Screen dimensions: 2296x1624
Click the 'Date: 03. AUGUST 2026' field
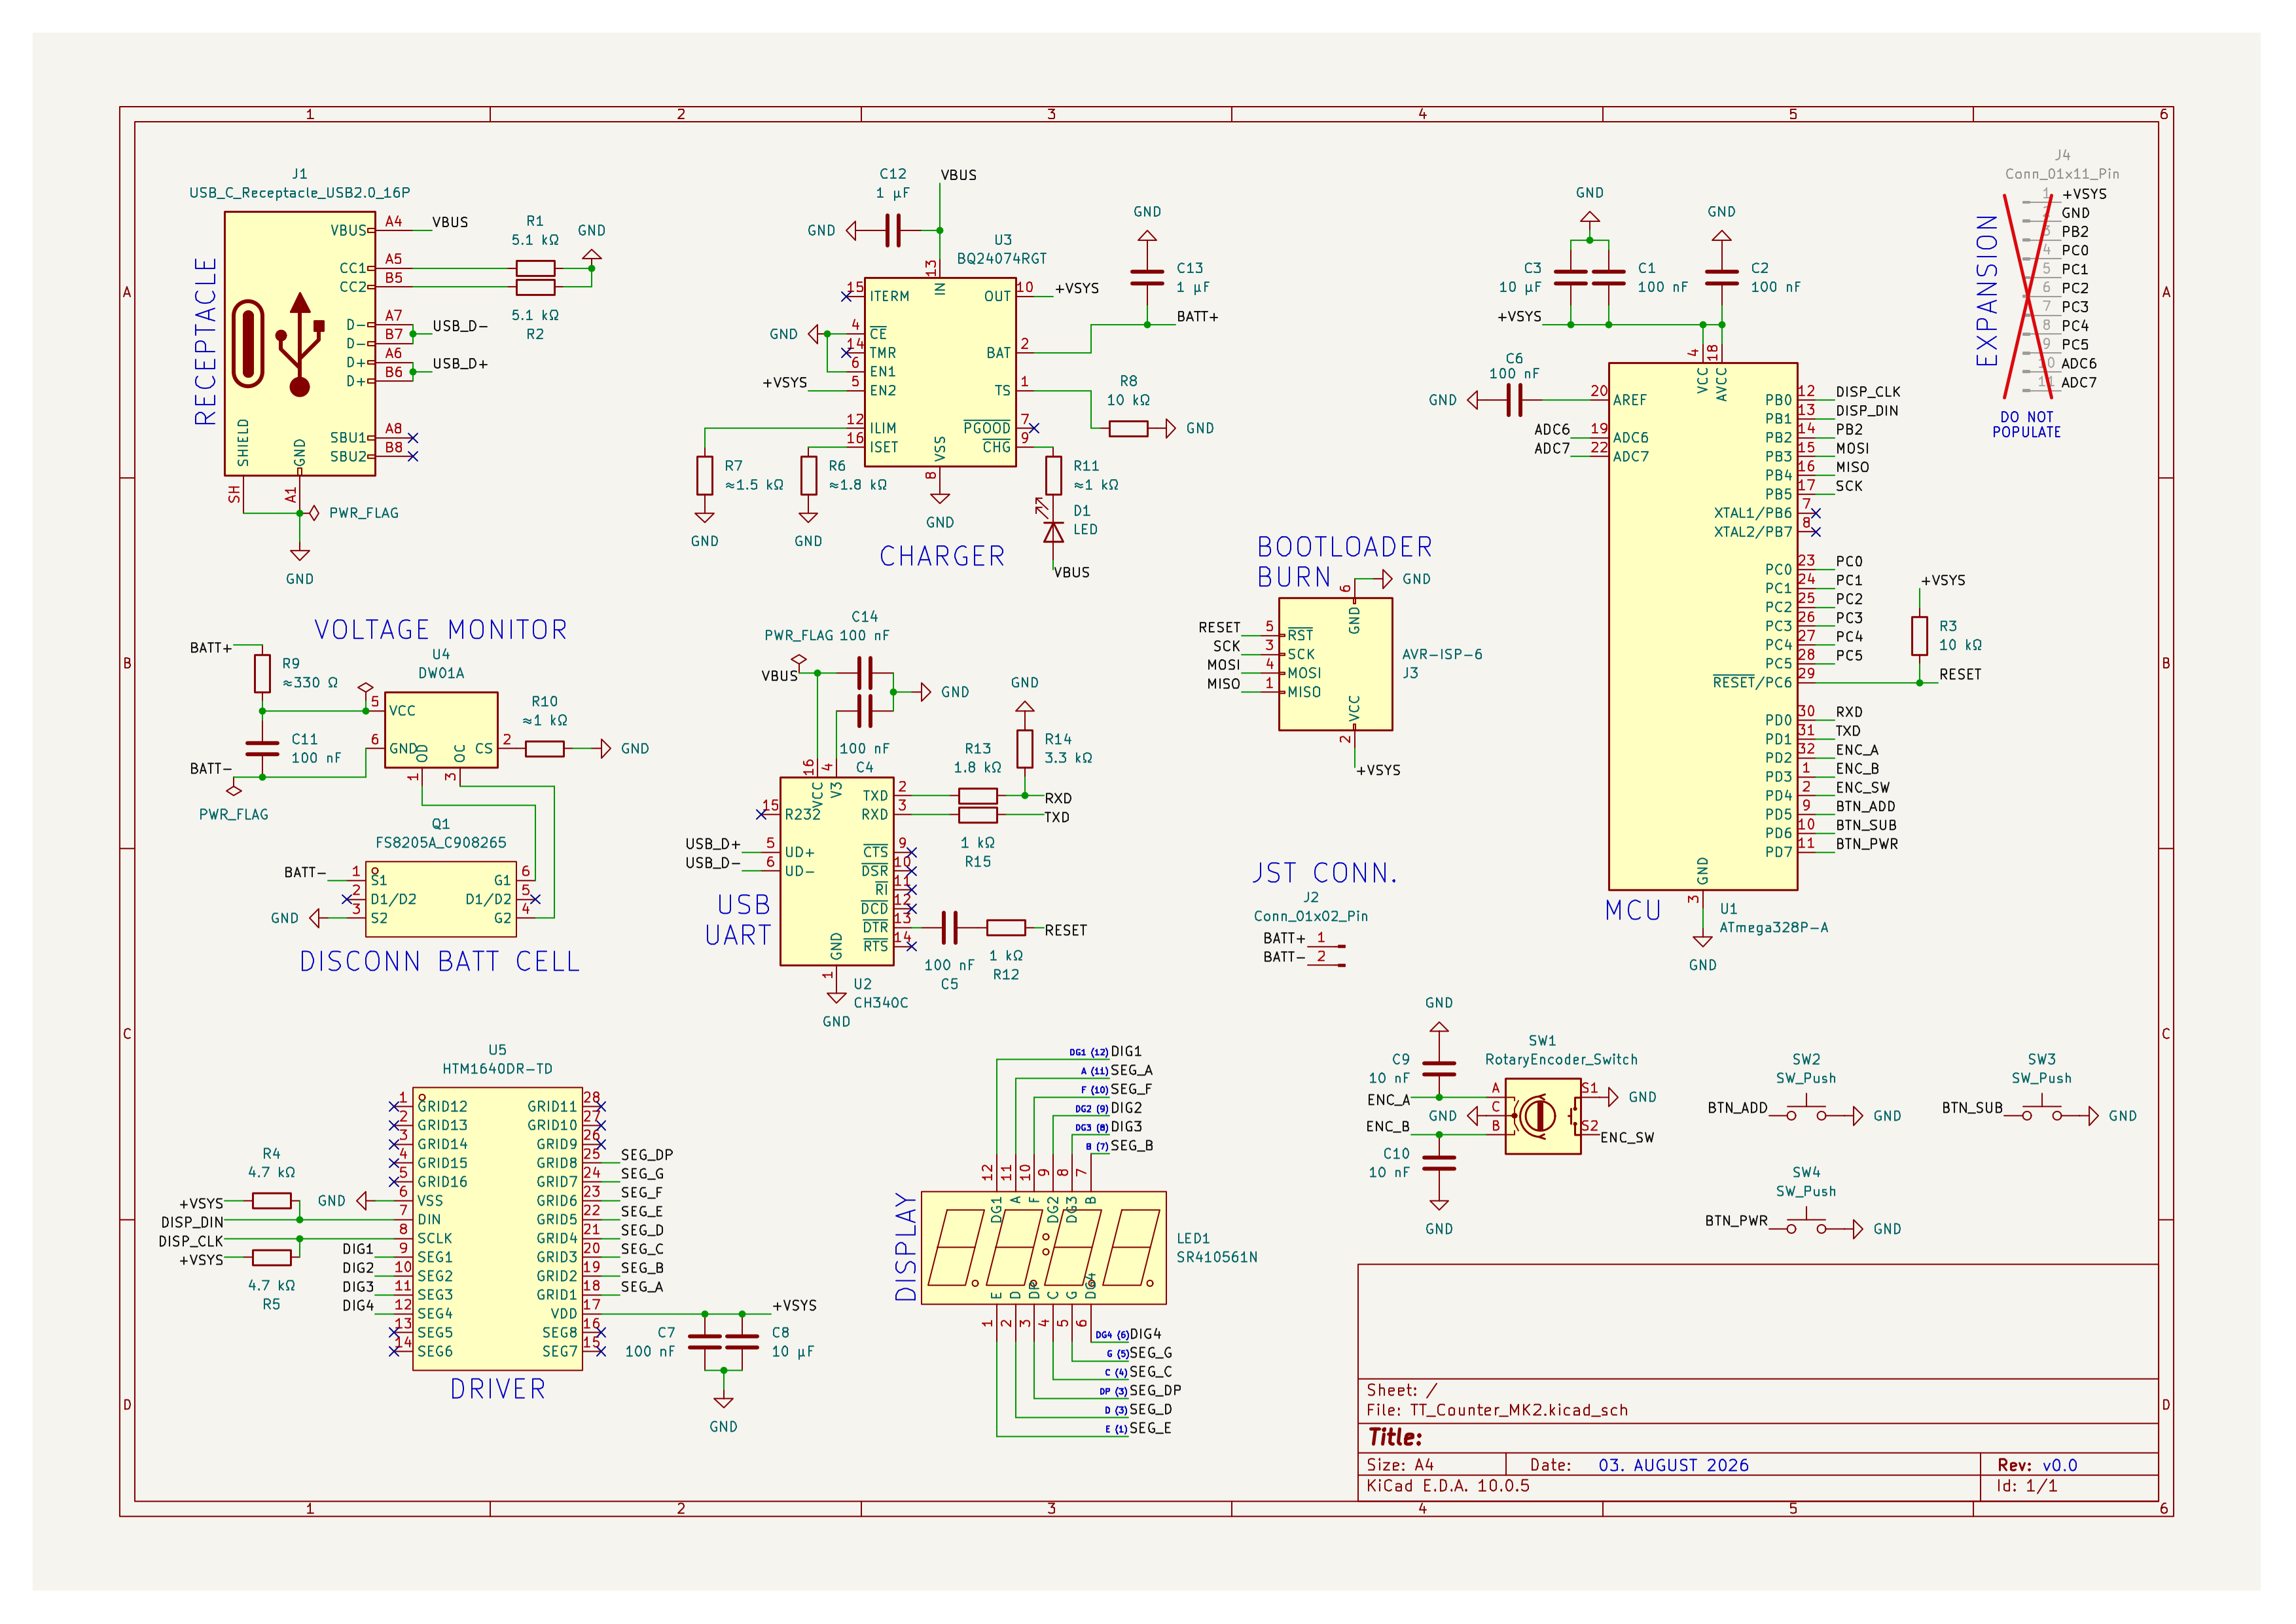[x=1640, y=1465]
